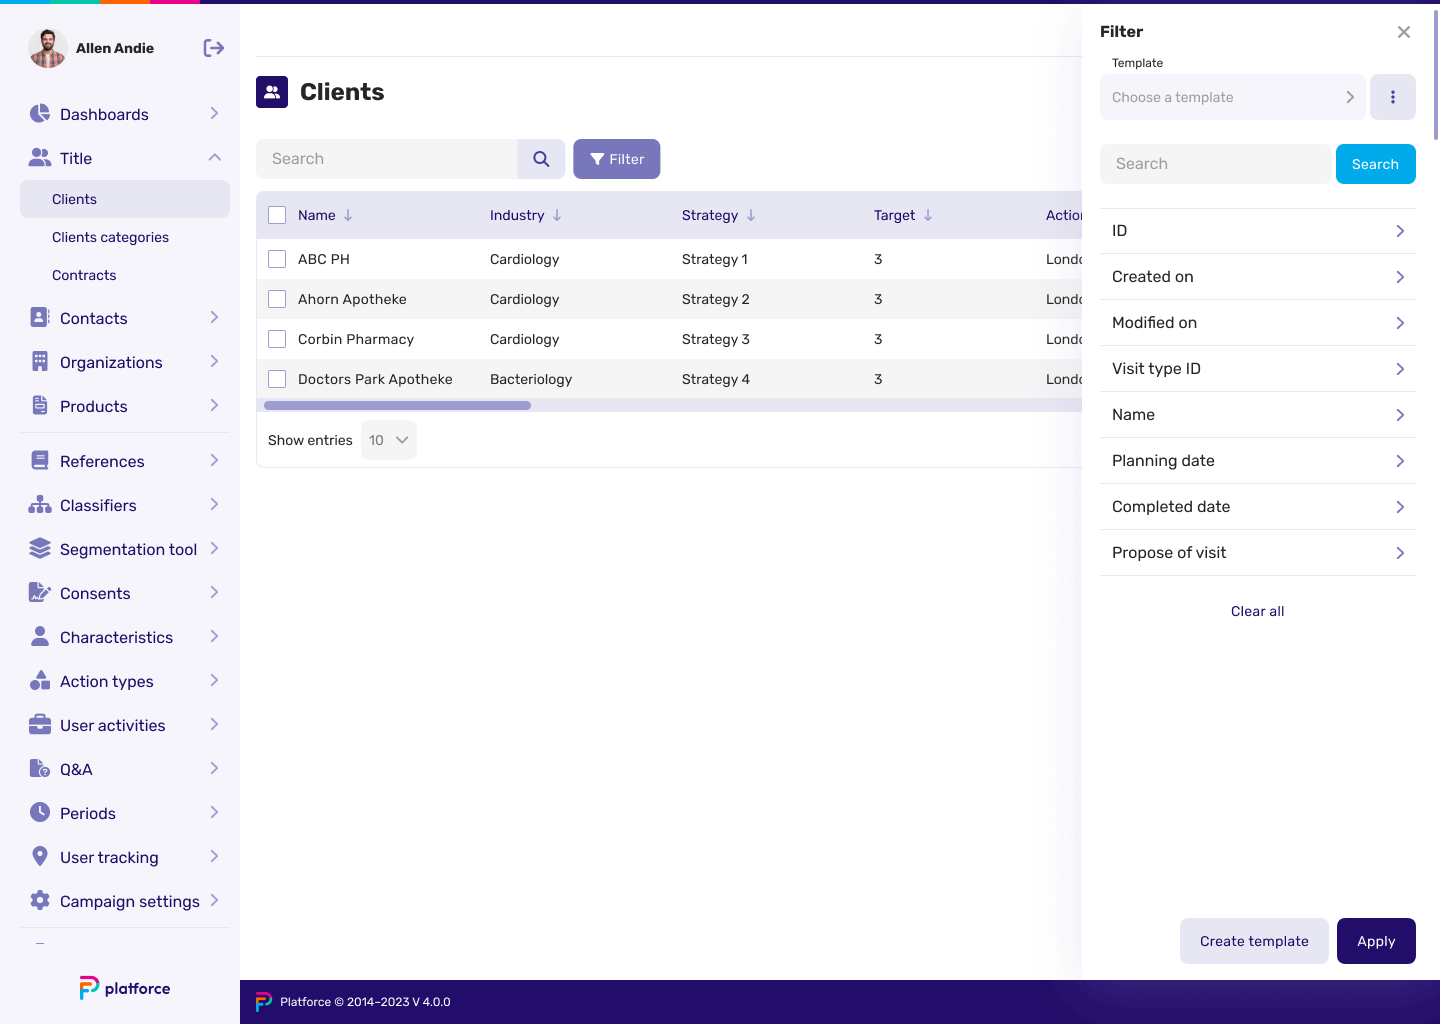
Task: Click the table's horizontal scrollbar
Action: pyautogui.click(x=397, y=406)
